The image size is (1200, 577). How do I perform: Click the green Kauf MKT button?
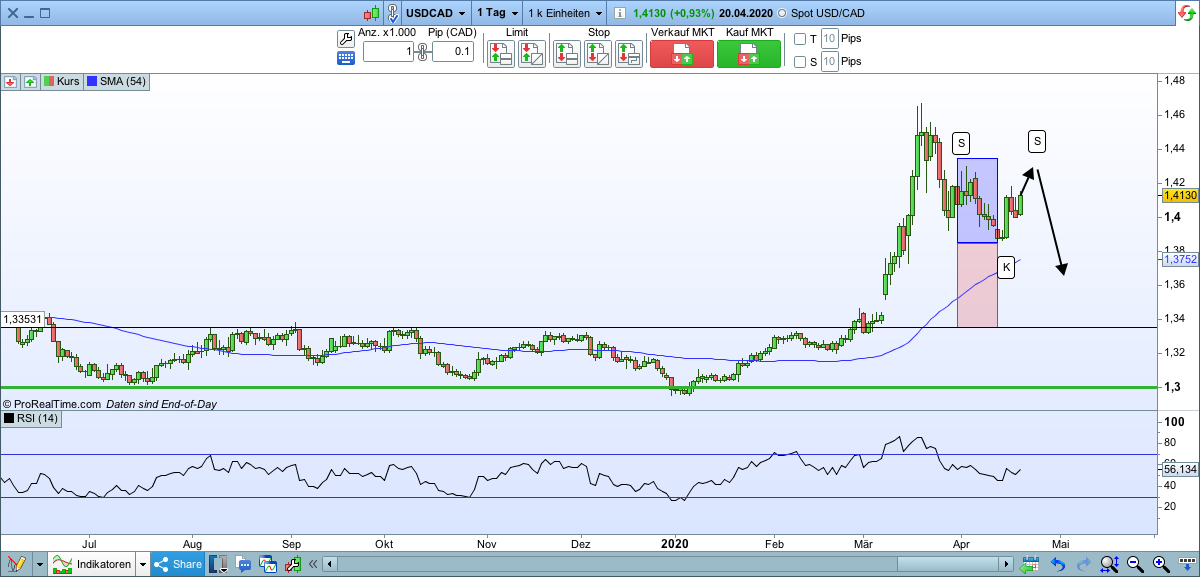[749, 52]
